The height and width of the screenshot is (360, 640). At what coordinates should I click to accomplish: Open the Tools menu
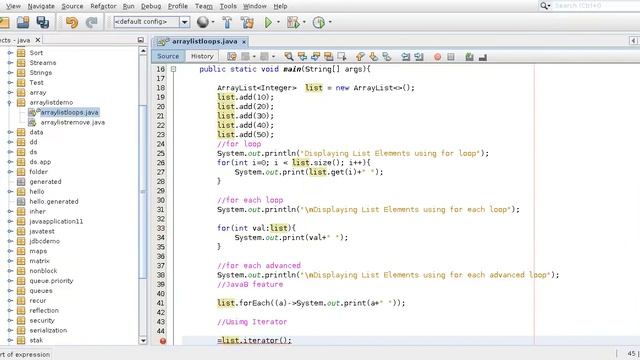click(228, 6)
